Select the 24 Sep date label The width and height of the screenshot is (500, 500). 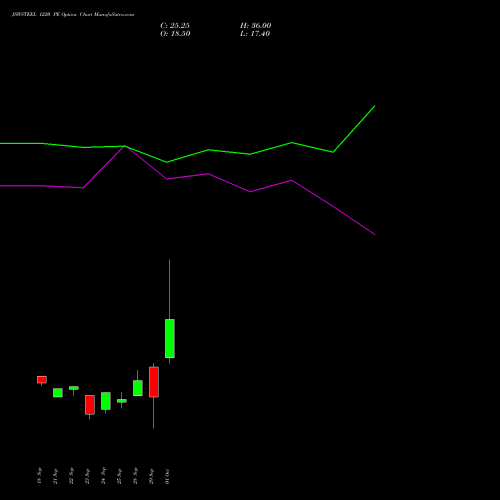click(x=104, y=476)
